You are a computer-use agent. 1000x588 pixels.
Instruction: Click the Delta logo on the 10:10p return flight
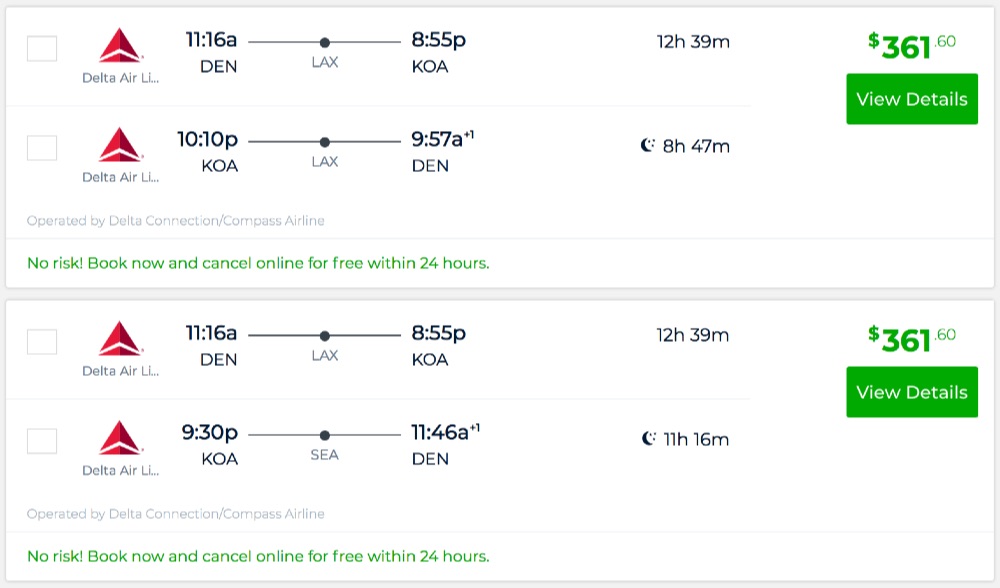click(121, 145)
